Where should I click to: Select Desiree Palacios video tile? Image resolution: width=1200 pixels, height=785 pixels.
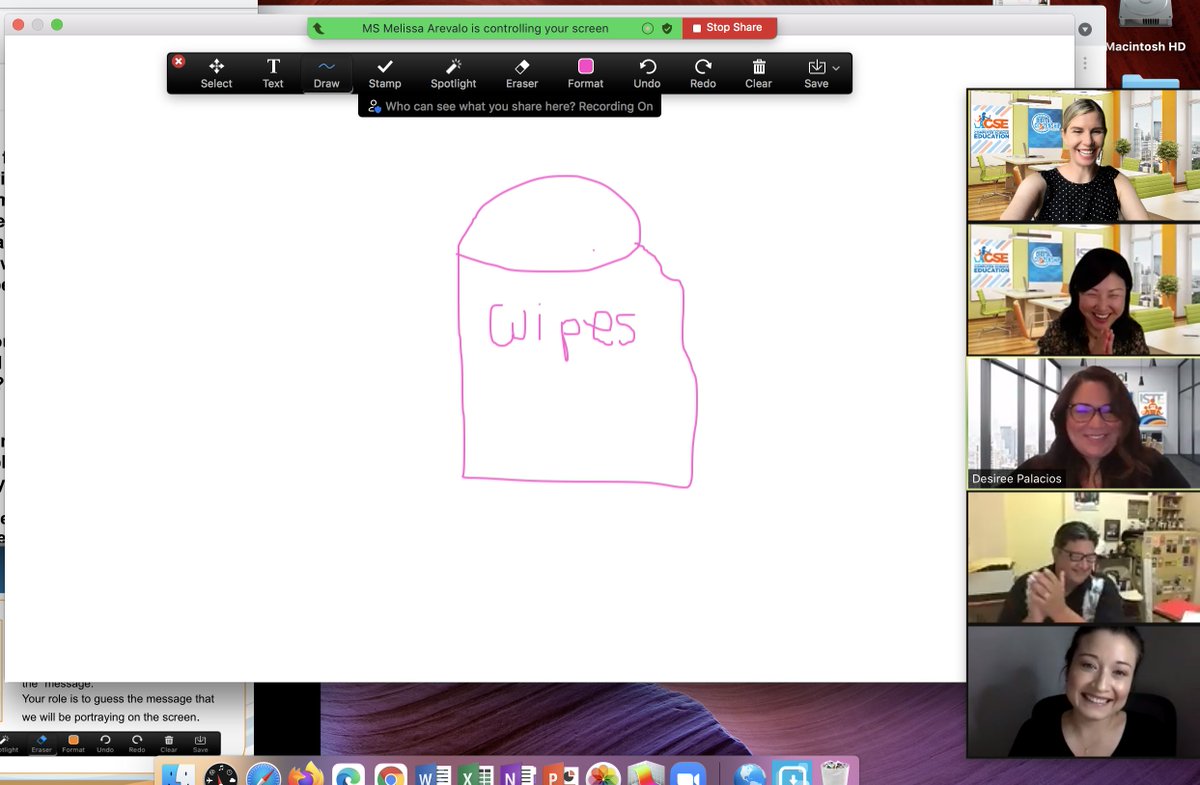point(1084,423)
